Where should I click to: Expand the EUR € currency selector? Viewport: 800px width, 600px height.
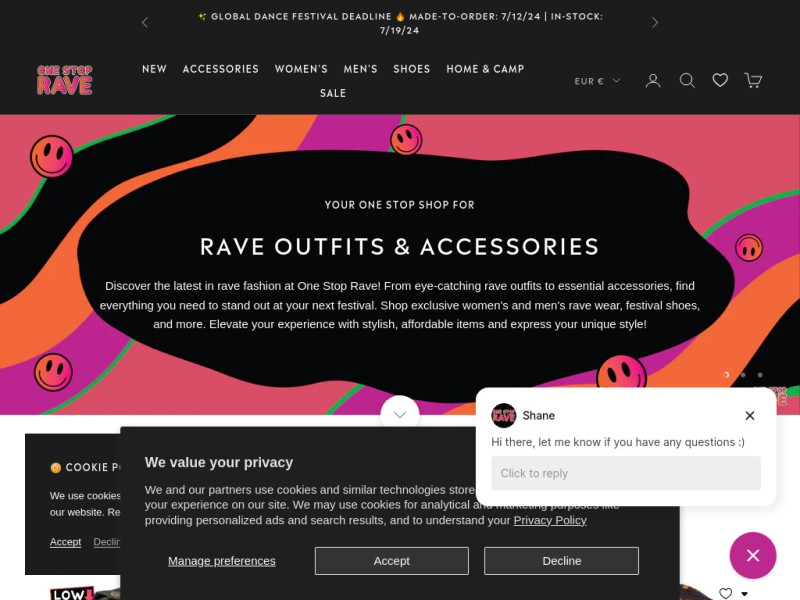597,81
